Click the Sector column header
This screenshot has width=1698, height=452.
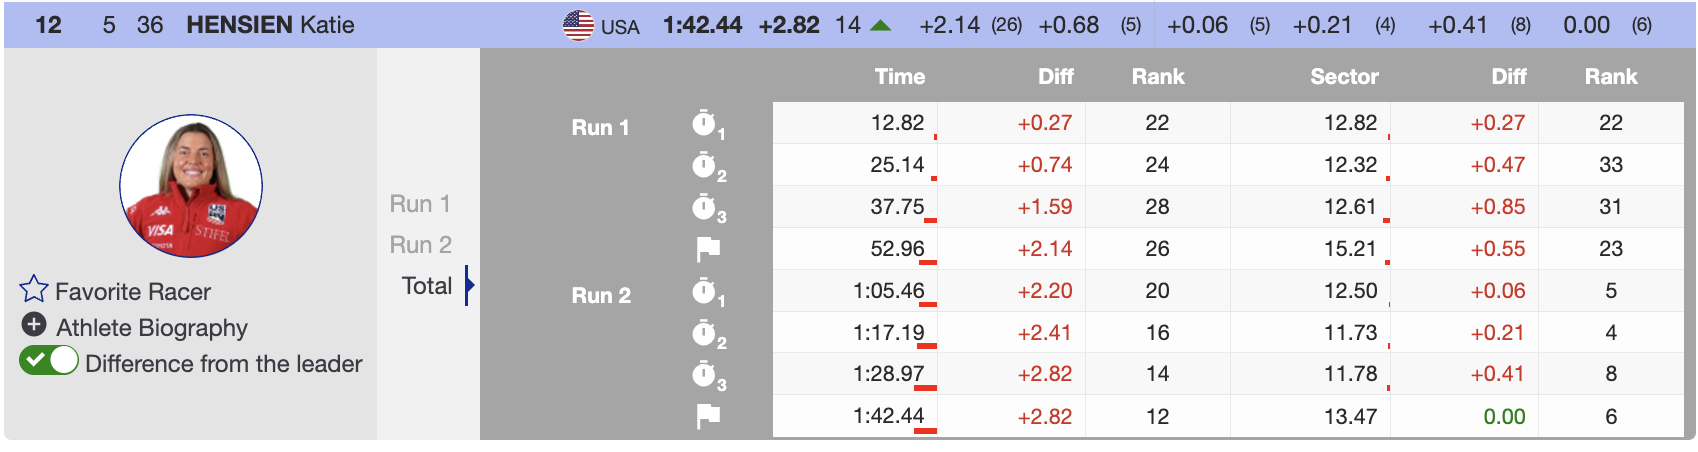(1344, 77)
